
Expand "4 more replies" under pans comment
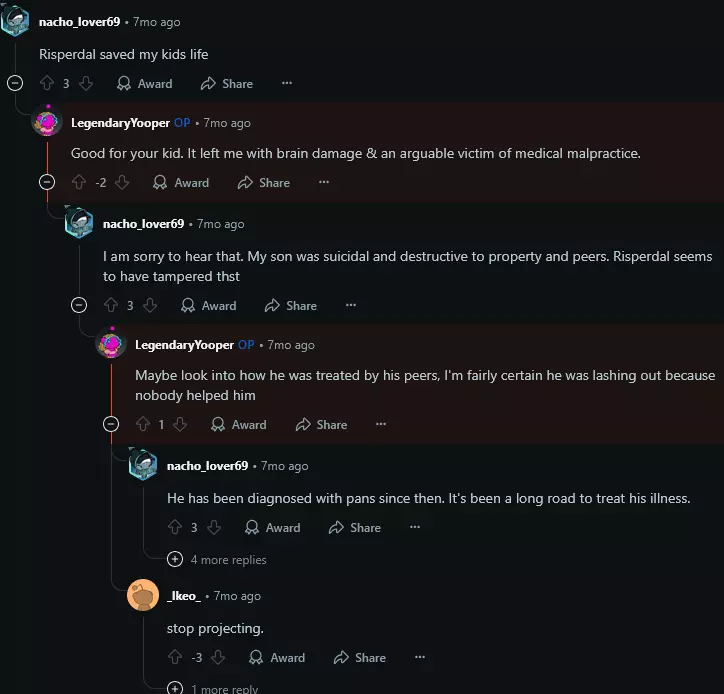click(175, 560)
